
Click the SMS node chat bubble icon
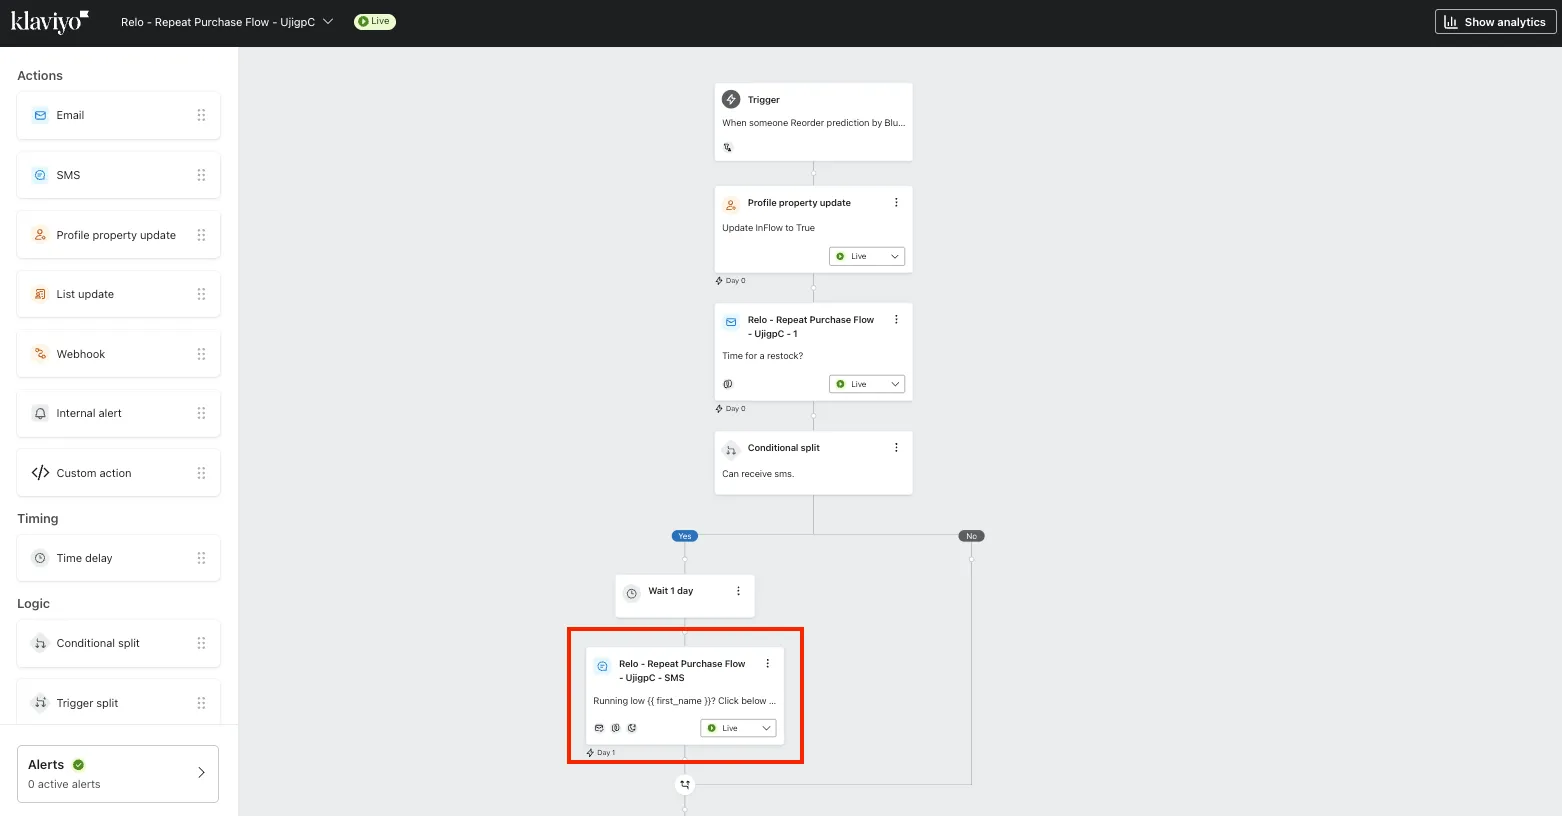(x=602, y=666)
